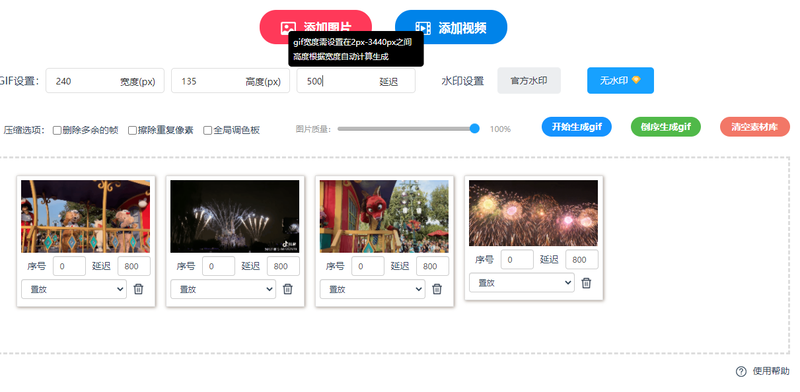Click the 100% quality value text
The height and width of the screenshot is (392, 800).
tap(500, 129)
